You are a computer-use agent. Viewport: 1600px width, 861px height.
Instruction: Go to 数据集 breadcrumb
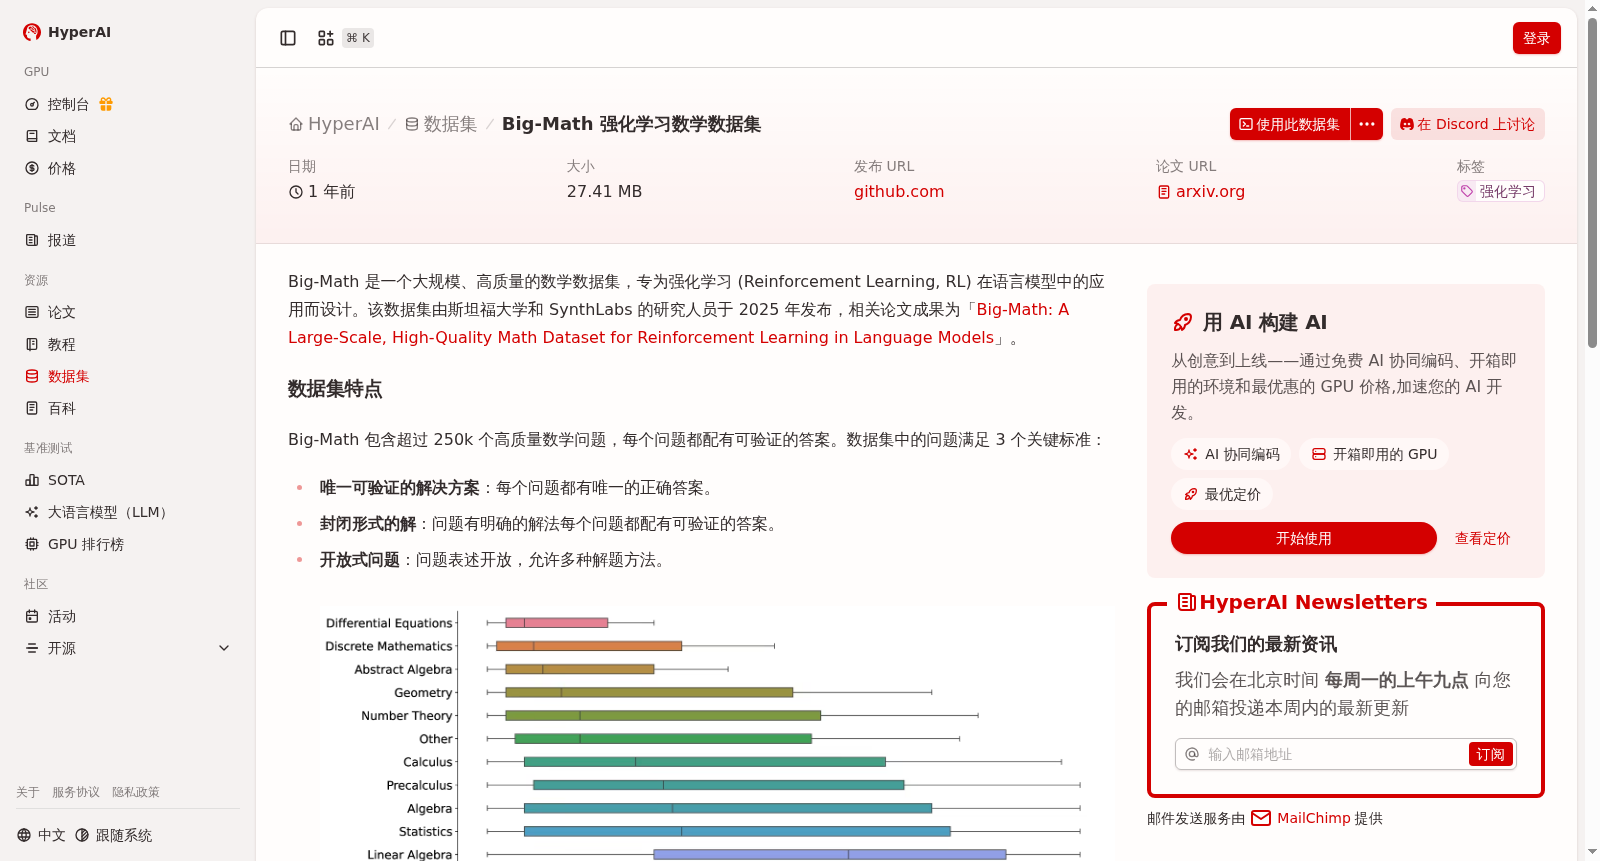[x=441, y=124]
